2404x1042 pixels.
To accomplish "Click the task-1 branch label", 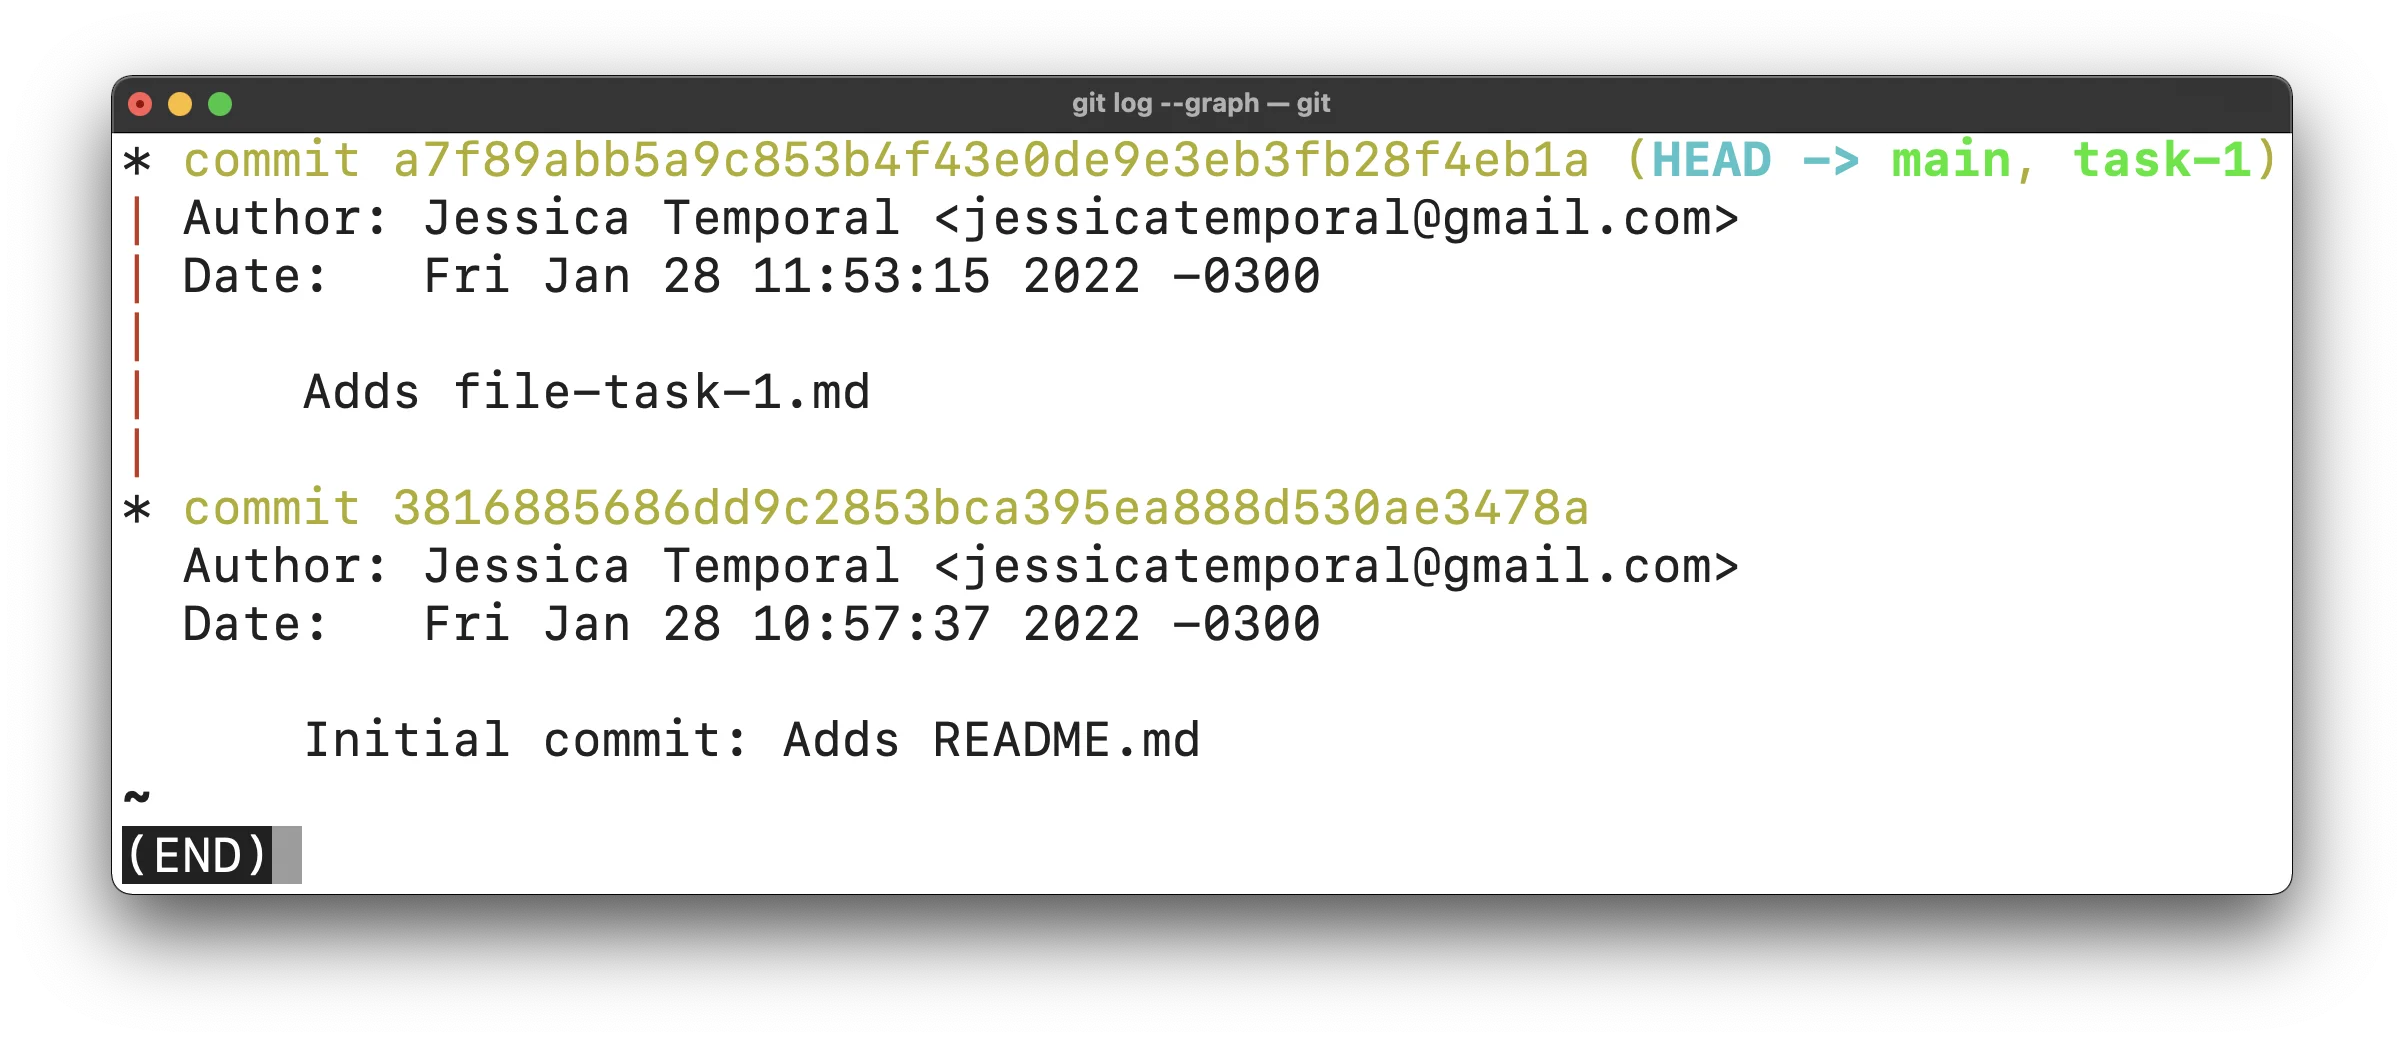I will click(2161, 160).
